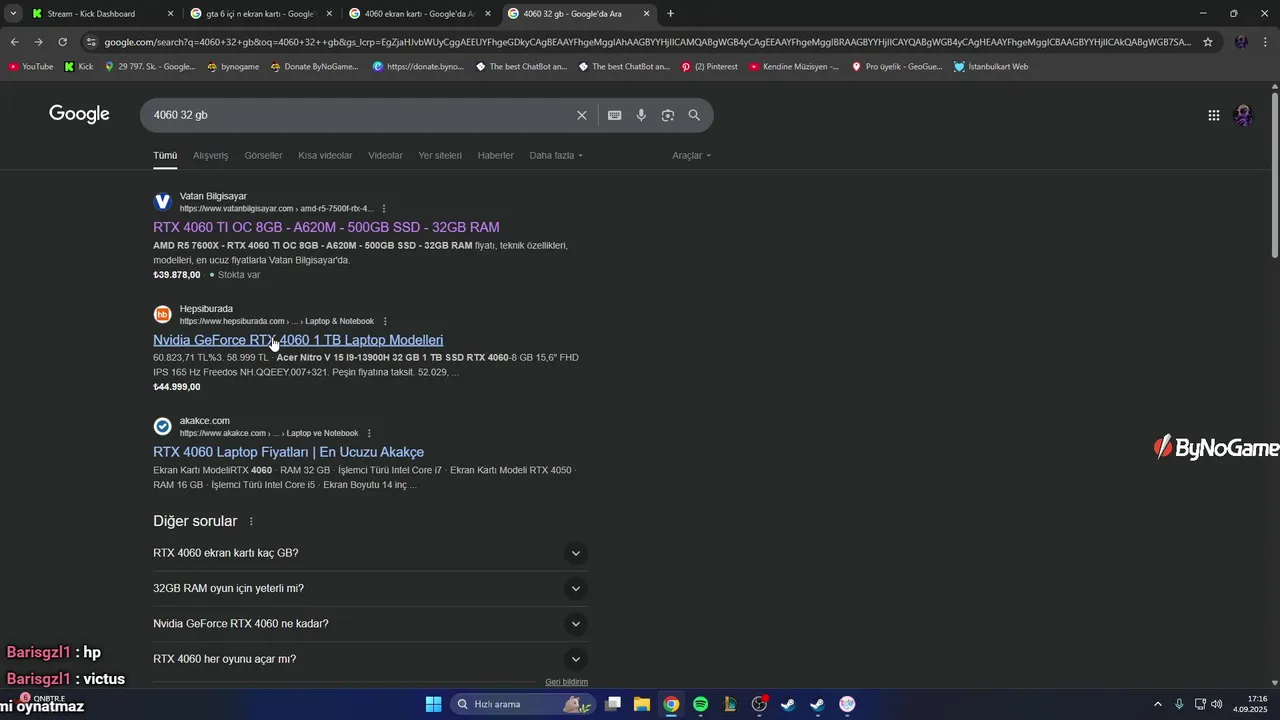Open the Google apps grid
This screenshot has width=1280, height=720.
1213,115
